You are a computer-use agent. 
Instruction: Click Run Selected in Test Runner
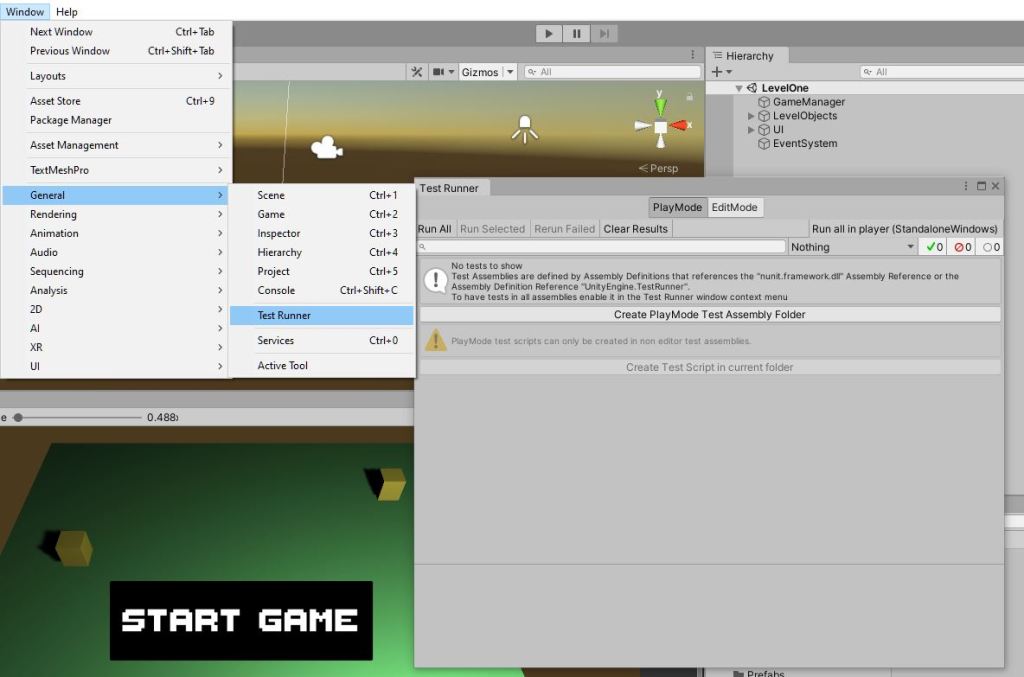tap(492, 229)
